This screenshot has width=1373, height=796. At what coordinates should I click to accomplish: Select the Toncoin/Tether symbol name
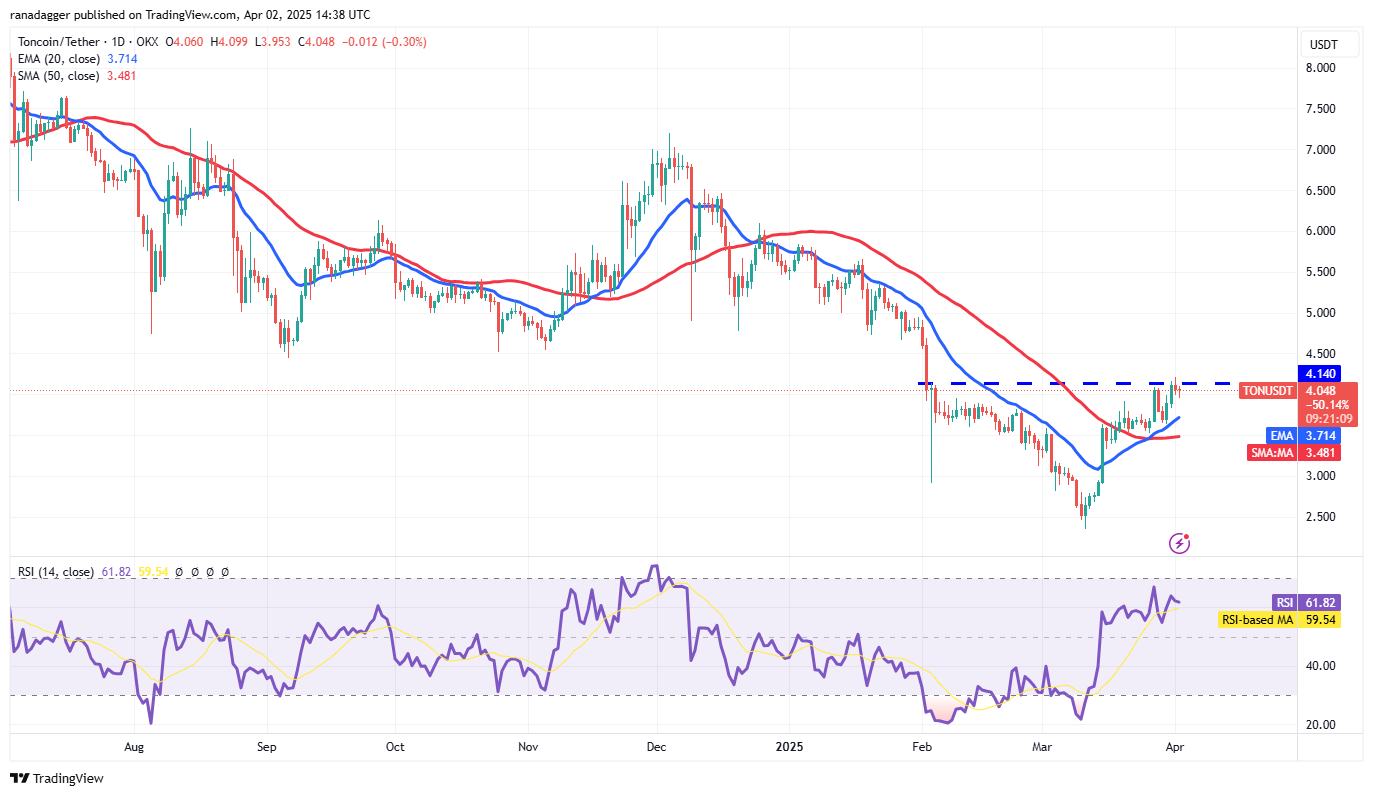pyautogui.click(x=62, y=42)
